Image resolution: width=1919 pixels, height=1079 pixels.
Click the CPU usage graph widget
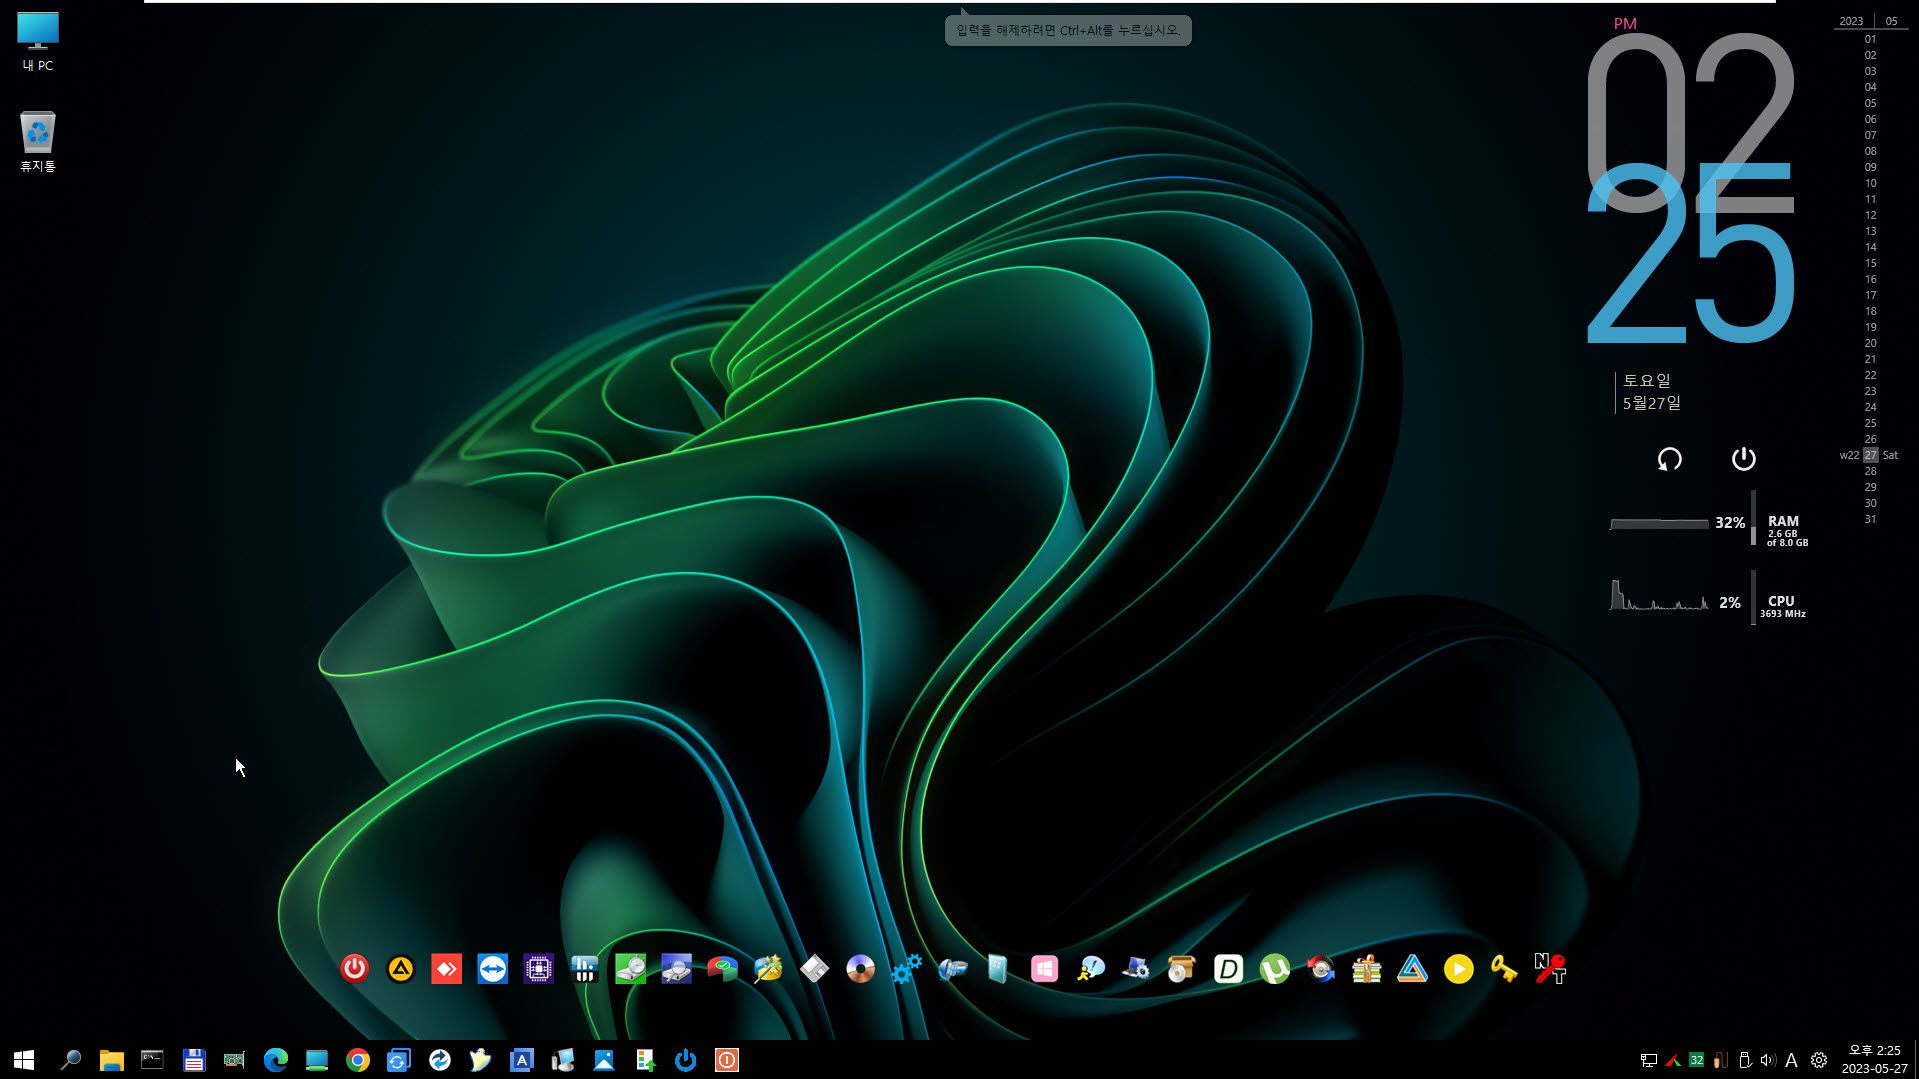click(x=1709, y=600)
